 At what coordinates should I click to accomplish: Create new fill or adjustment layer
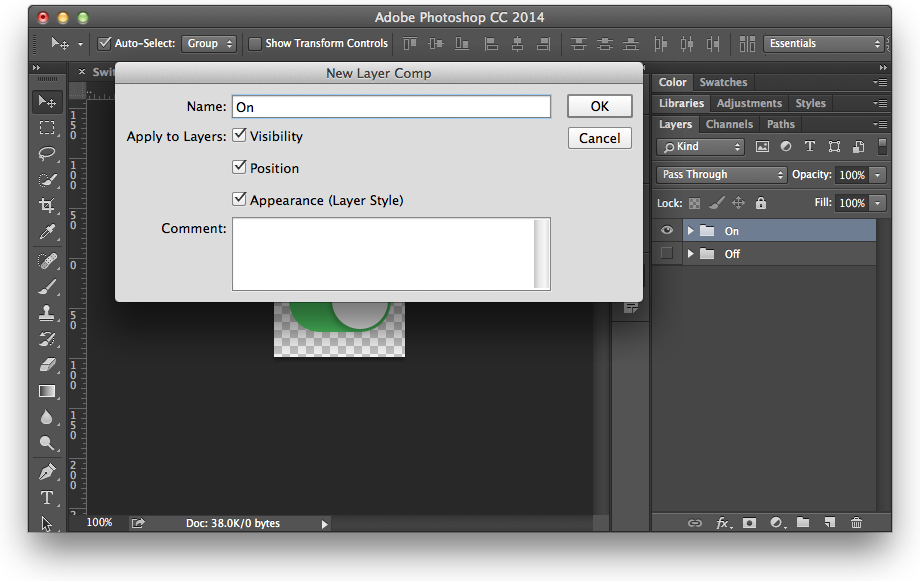(x=777, y=523)
